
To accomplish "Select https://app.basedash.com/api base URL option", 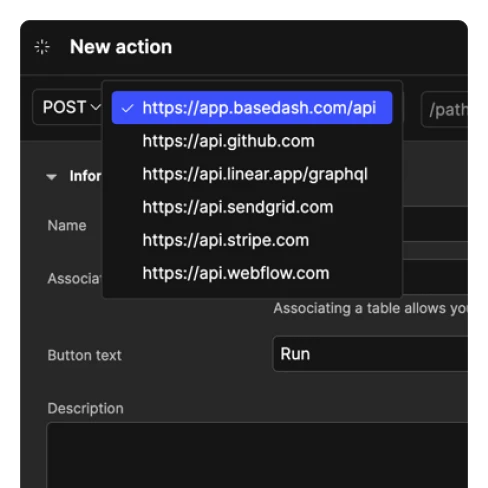I will click(x=252, y=108).
